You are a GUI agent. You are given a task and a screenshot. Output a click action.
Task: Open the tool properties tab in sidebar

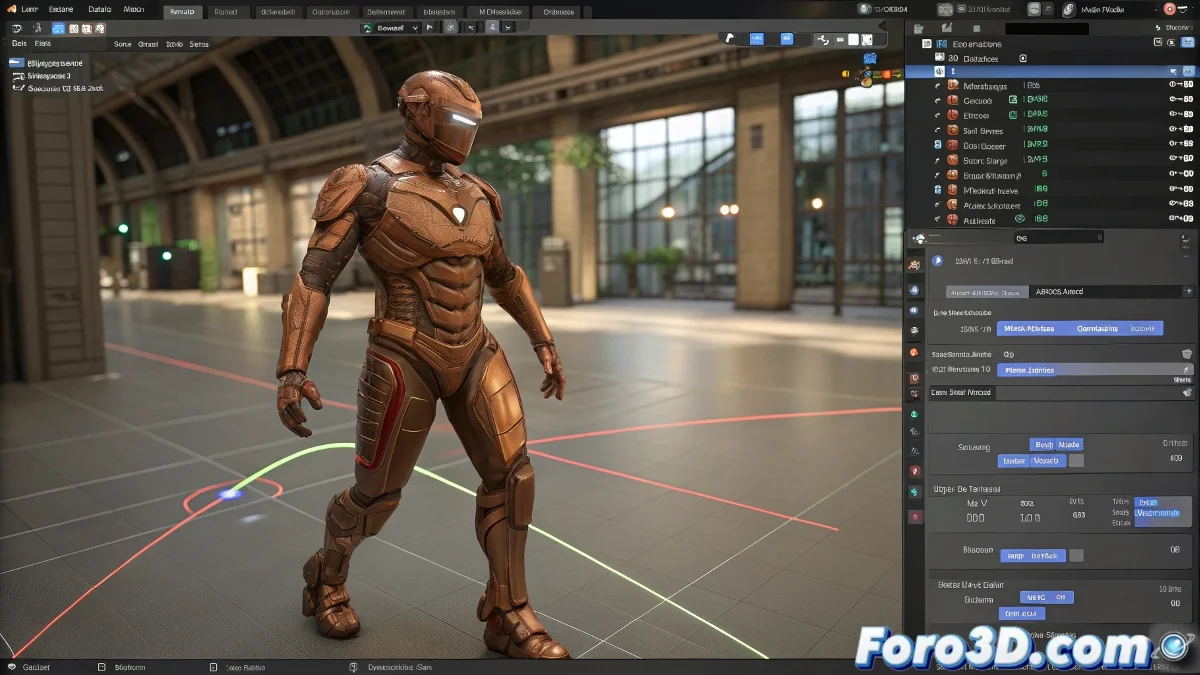pos(914,266)
